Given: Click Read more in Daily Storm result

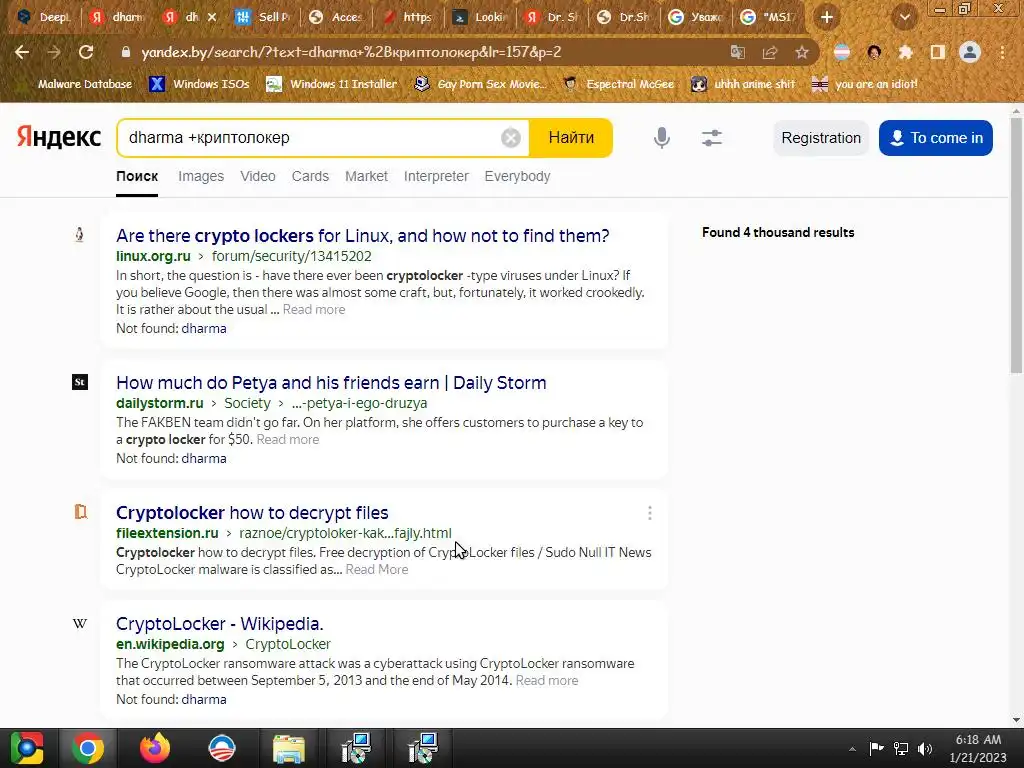Looking at the screenshot, I should click(287, 440).
